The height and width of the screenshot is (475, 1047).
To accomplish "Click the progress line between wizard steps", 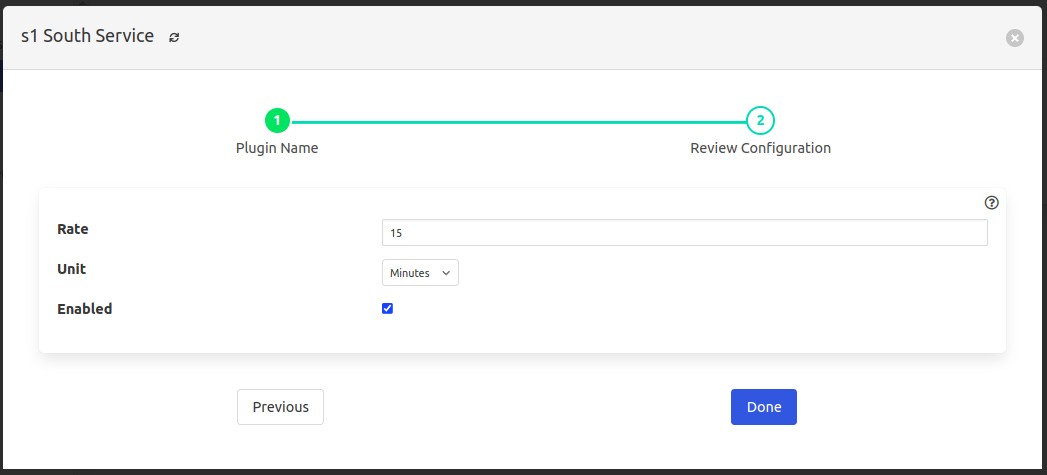I will coord(518,121).
